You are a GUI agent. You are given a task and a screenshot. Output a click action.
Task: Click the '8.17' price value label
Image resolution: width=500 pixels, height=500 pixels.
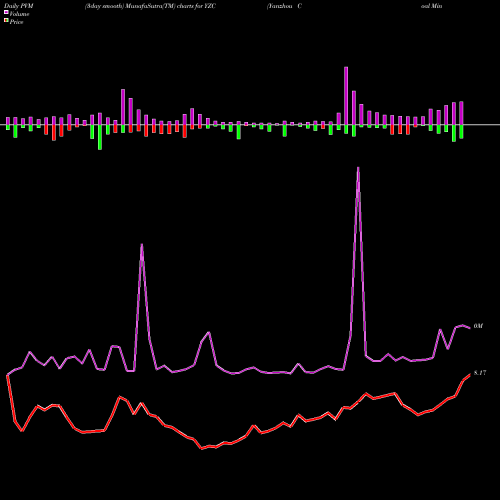coord(480,373)
